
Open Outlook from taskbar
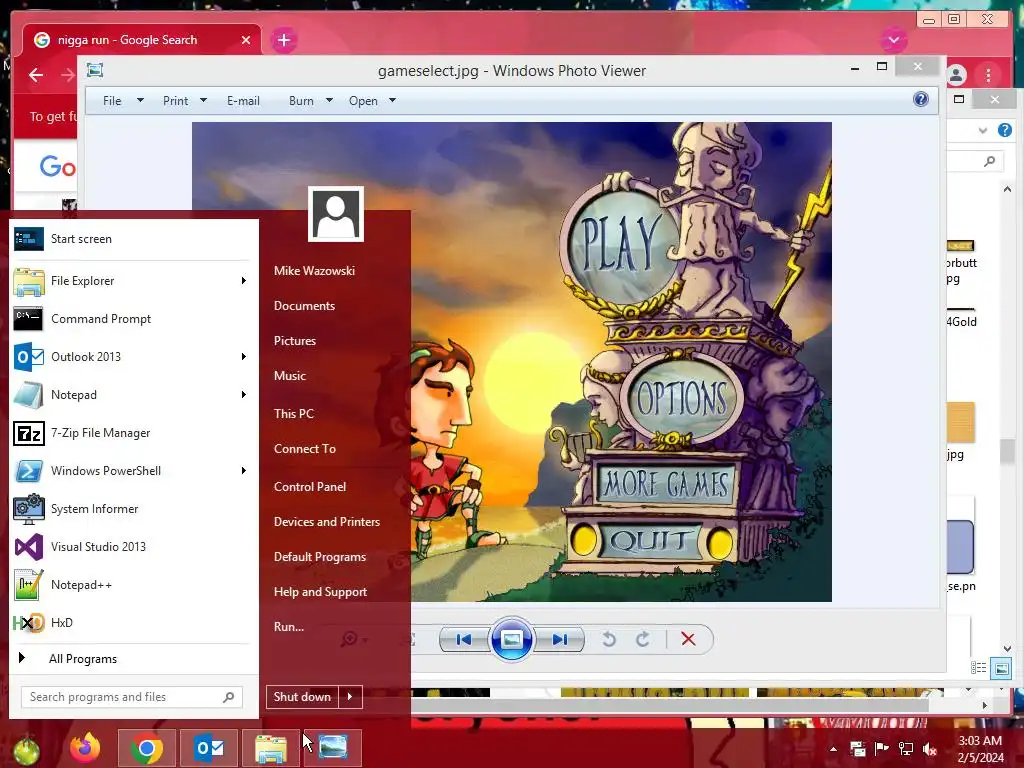(209, 748)
